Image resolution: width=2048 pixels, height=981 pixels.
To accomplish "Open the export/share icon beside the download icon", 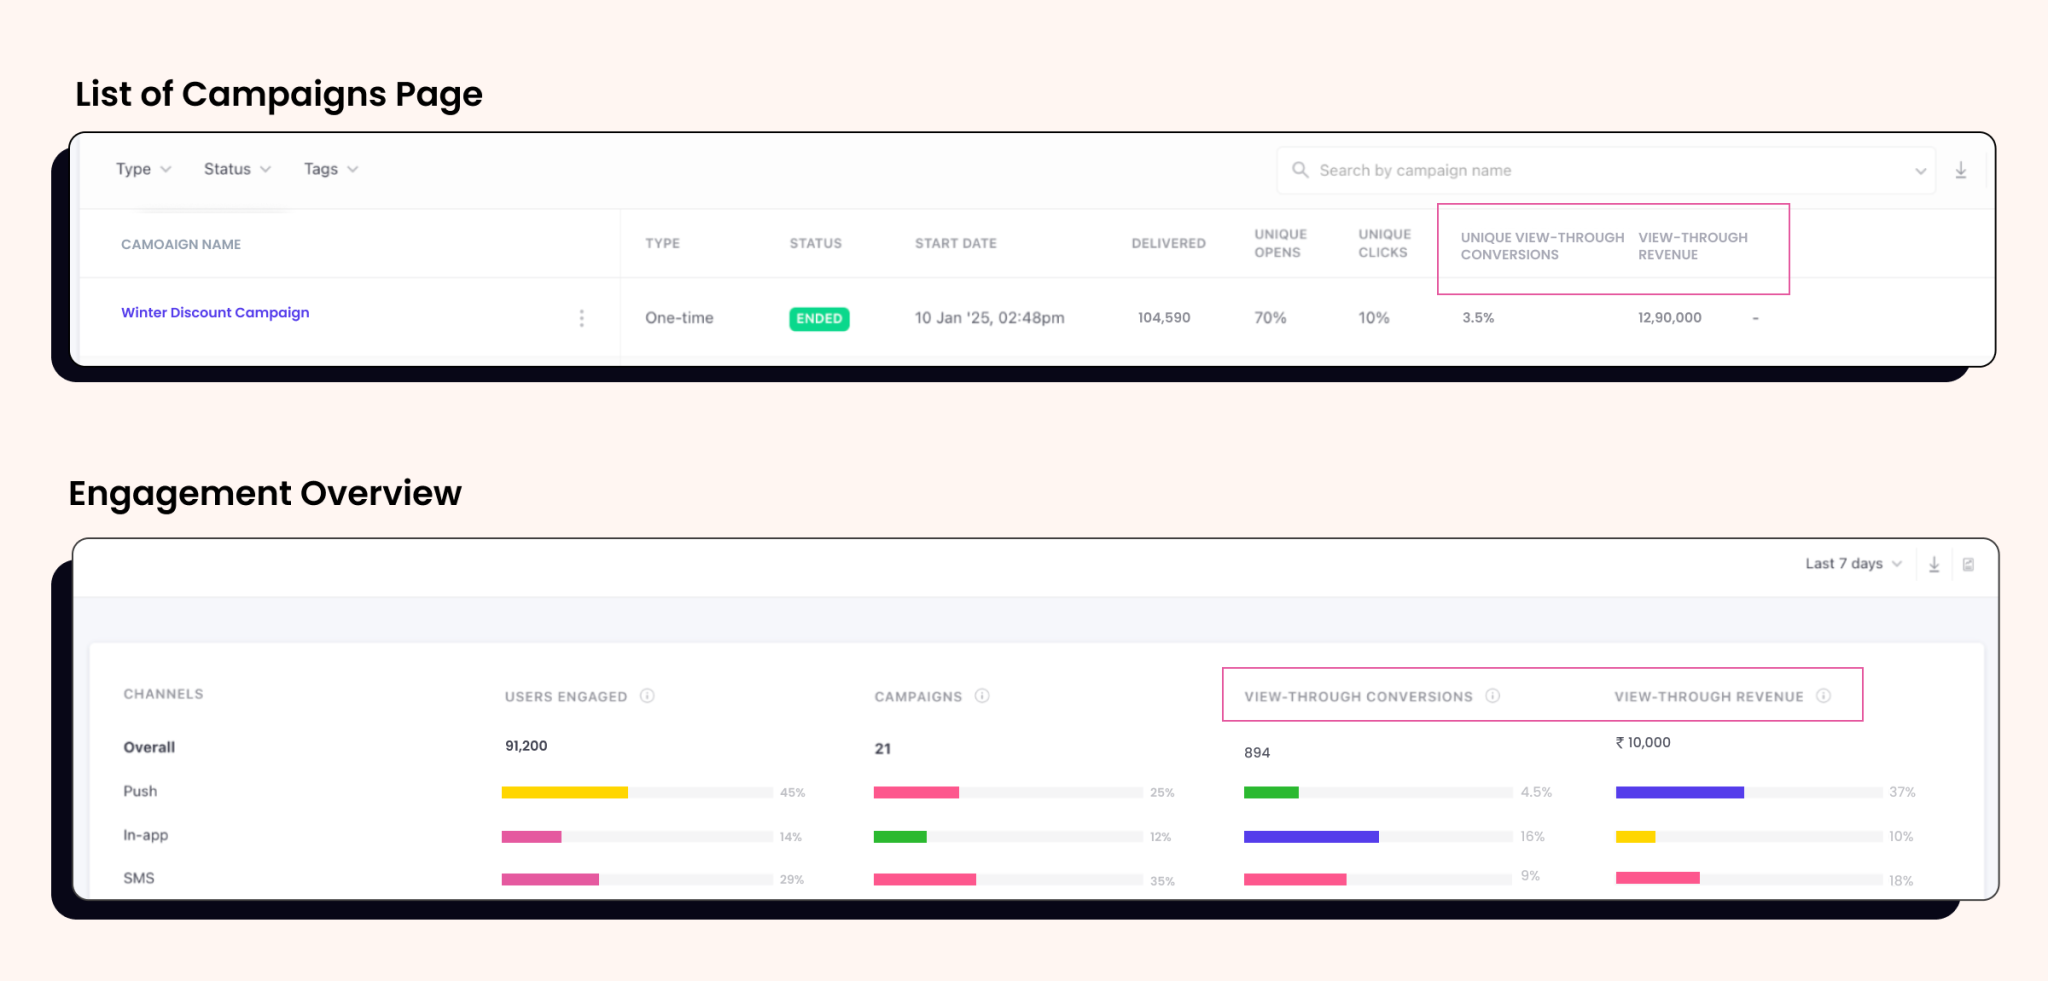I will click(x=1968, y=563).
